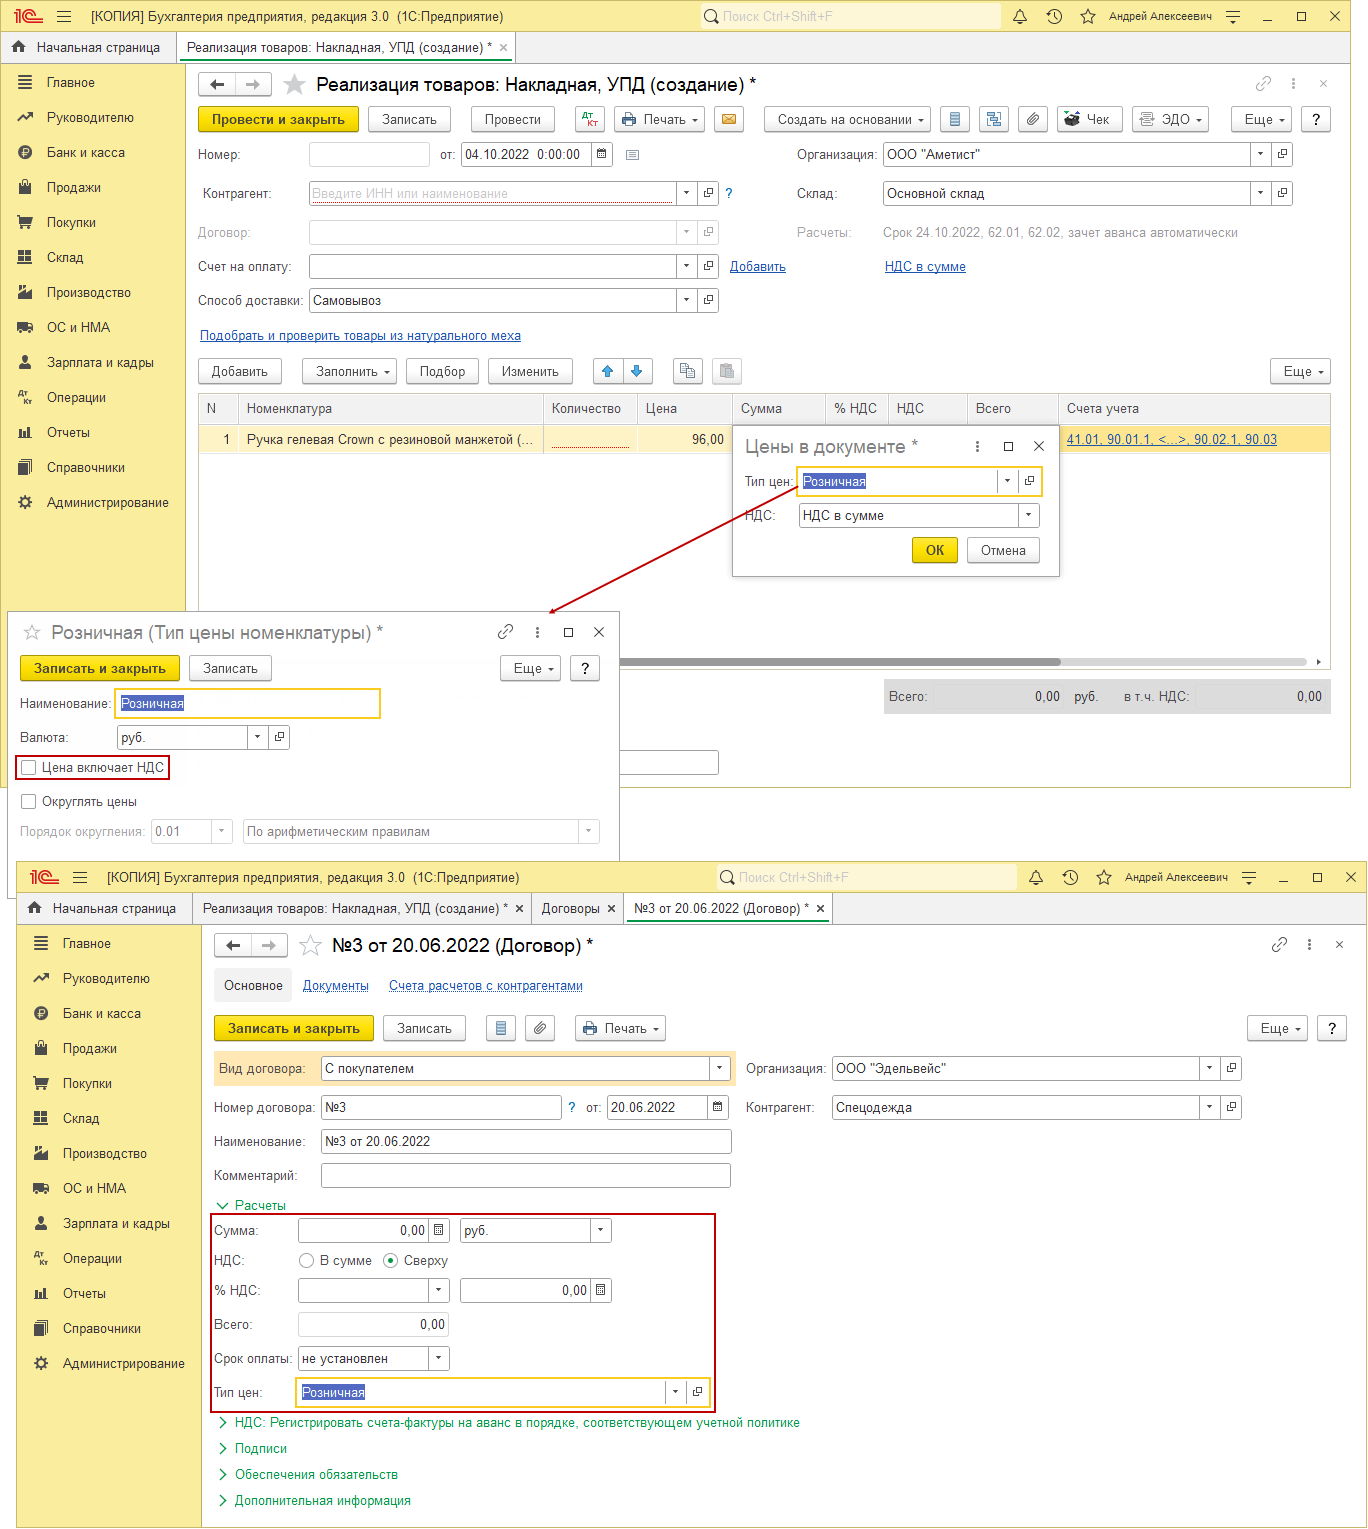Open Банк и касса in the Аметист window sidebar
This screenshot has width=1368, height=1529.
[x=86, y=152]
